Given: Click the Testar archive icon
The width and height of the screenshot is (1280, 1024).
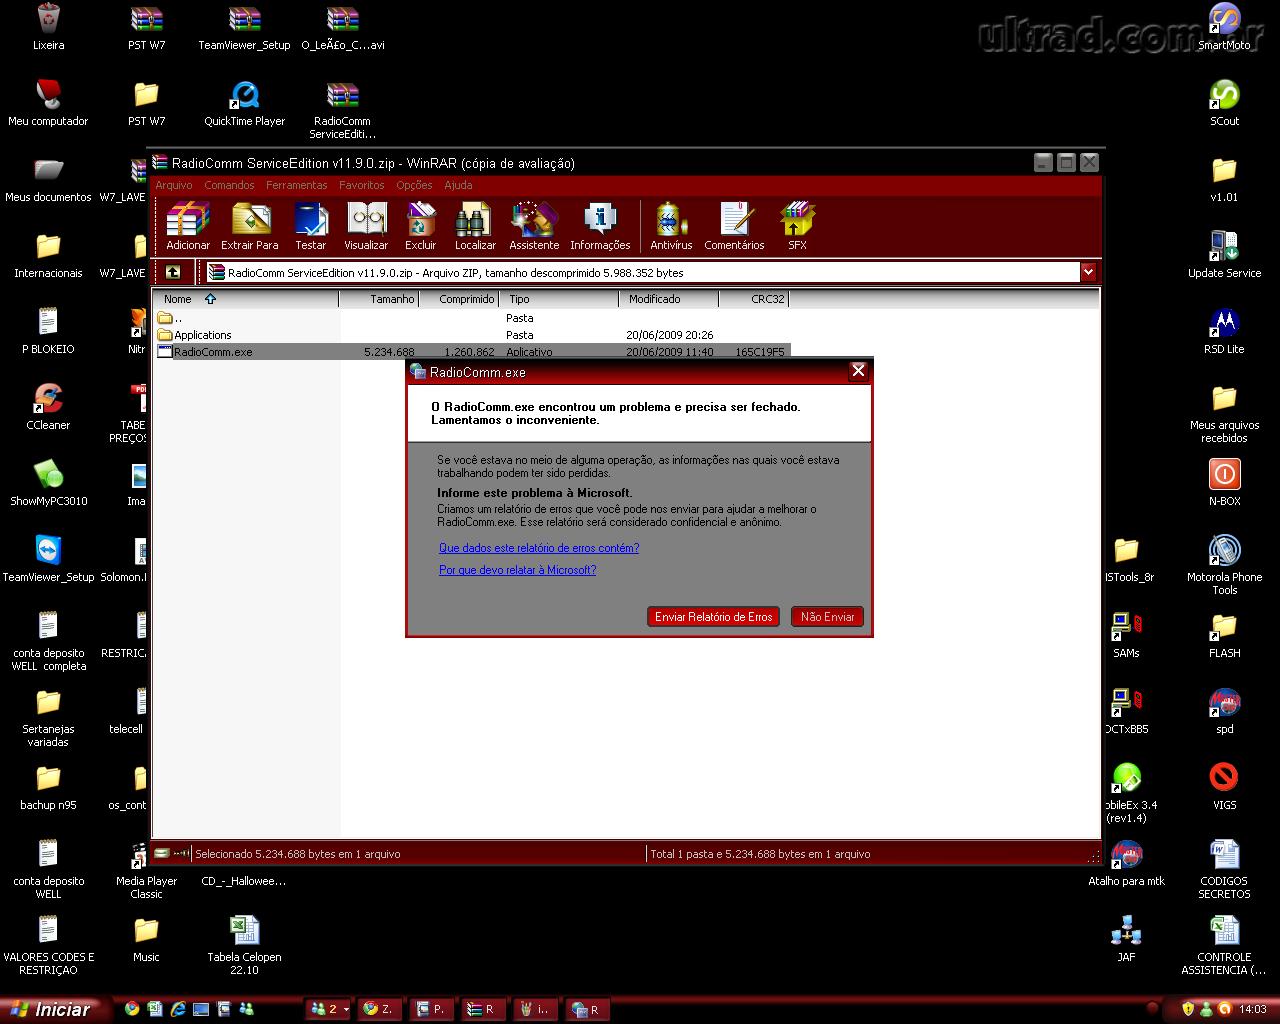Looking at the screenshot, I should point(311,226).
